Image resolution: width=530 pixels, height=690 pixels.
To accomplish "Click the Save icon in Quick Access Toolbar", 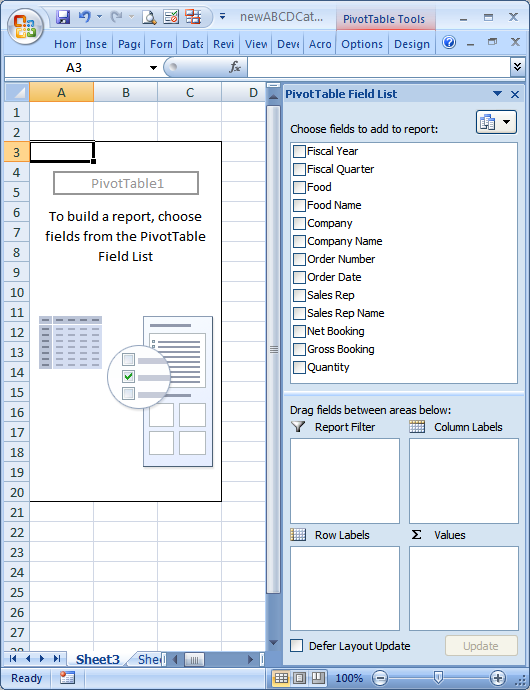I will (63, 17).
